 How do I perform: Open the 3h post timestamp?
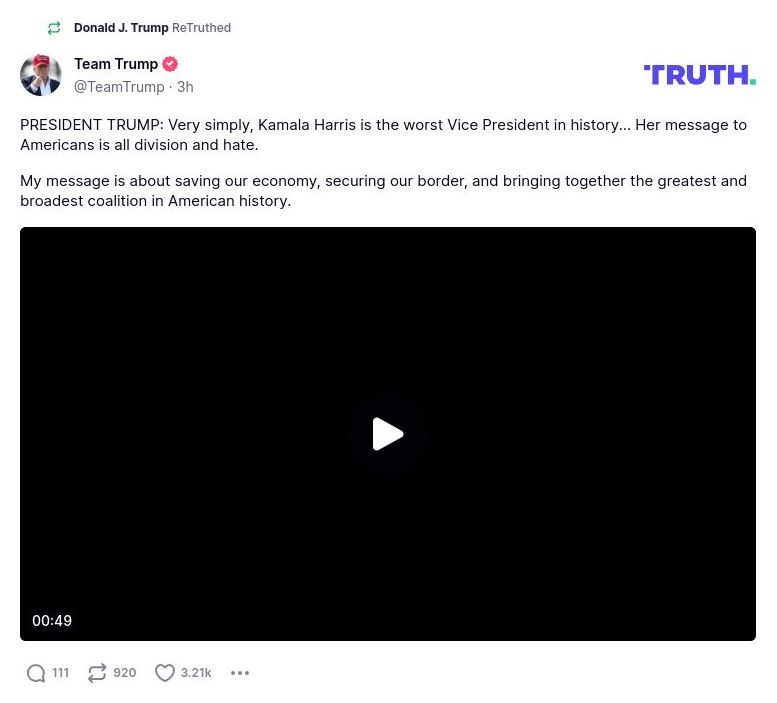coord(185,87)
